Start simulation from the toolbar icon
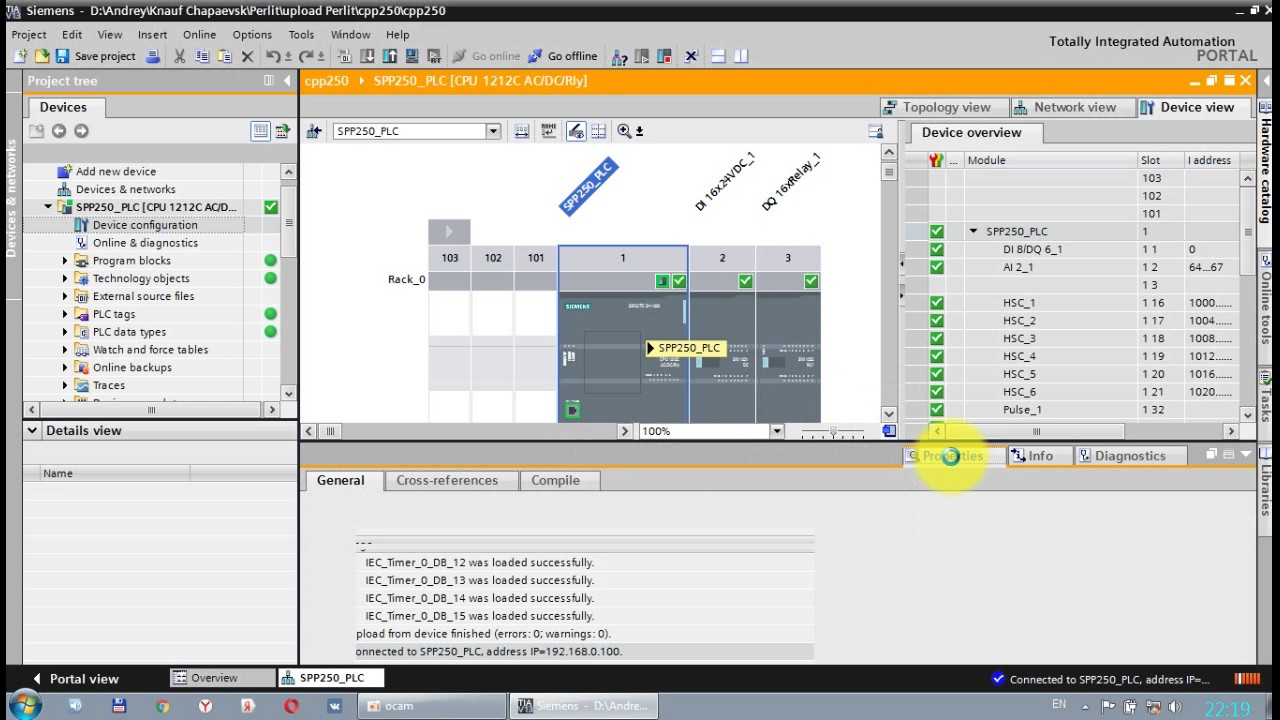 coord(411,57)
